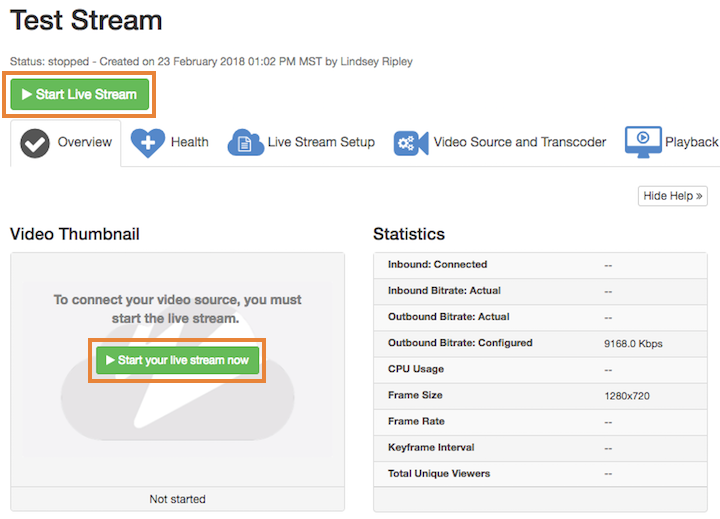The width and height of the screenshot is (720, 519).
Task: Click the Playback monitor icon
Action: point(643,142)
